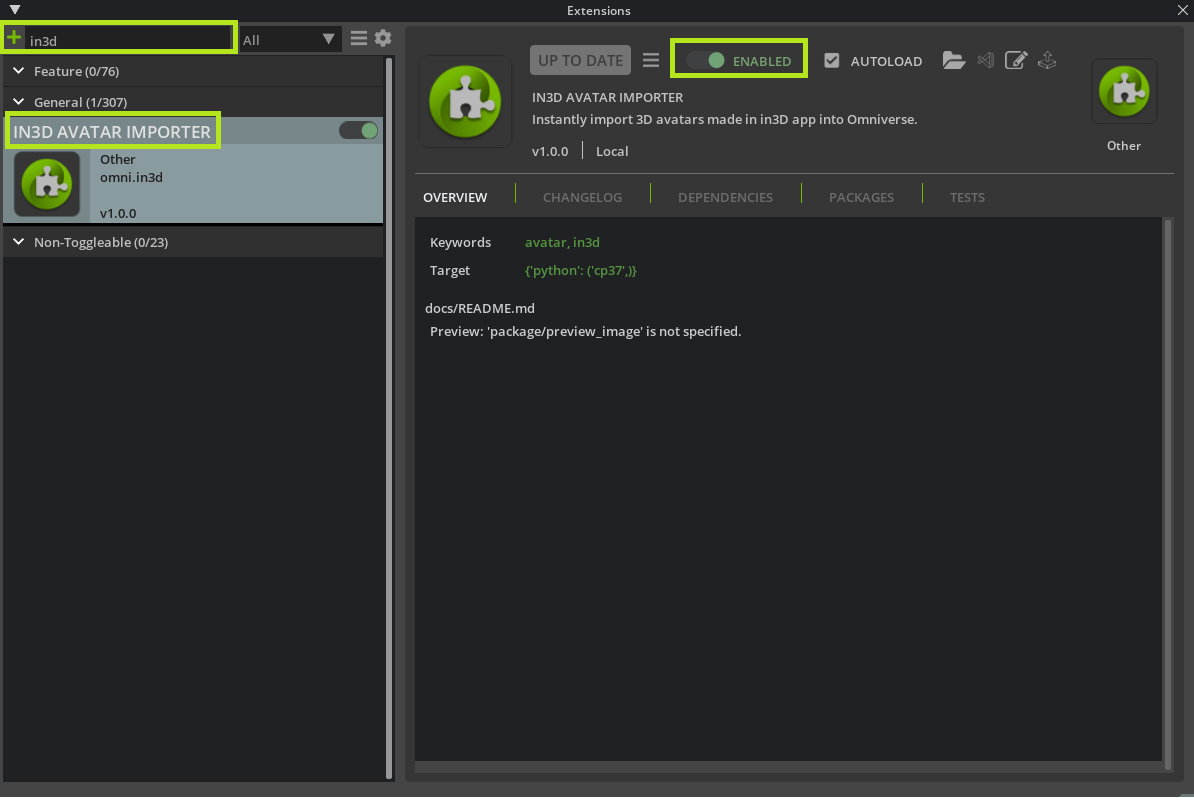Toggle IN3D Avatar Importer switch in list
The image size is (1194, 800).
[359, 131]
